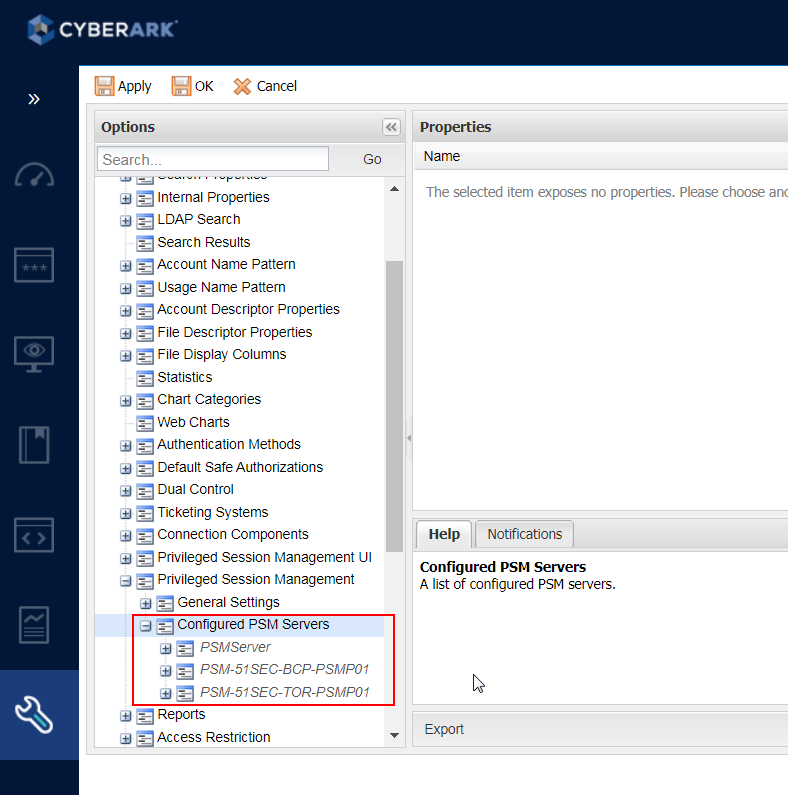Open the Administration wrench icon in sidebar

(34, 714)
